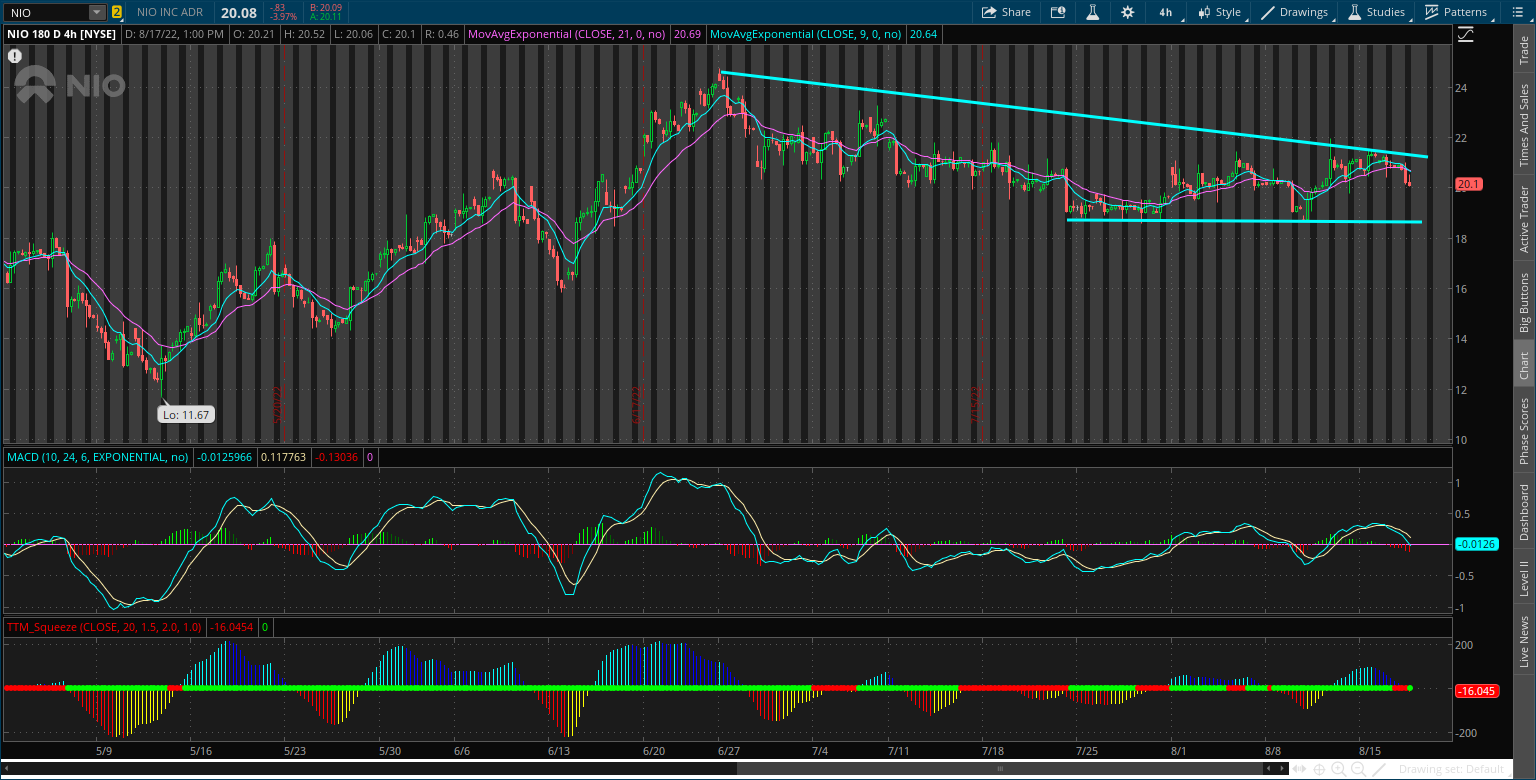This screenshot has height=780, width=1536.
Task: Click the -16.045 TTM Squeeze value tag
Action: (1476, 690)
